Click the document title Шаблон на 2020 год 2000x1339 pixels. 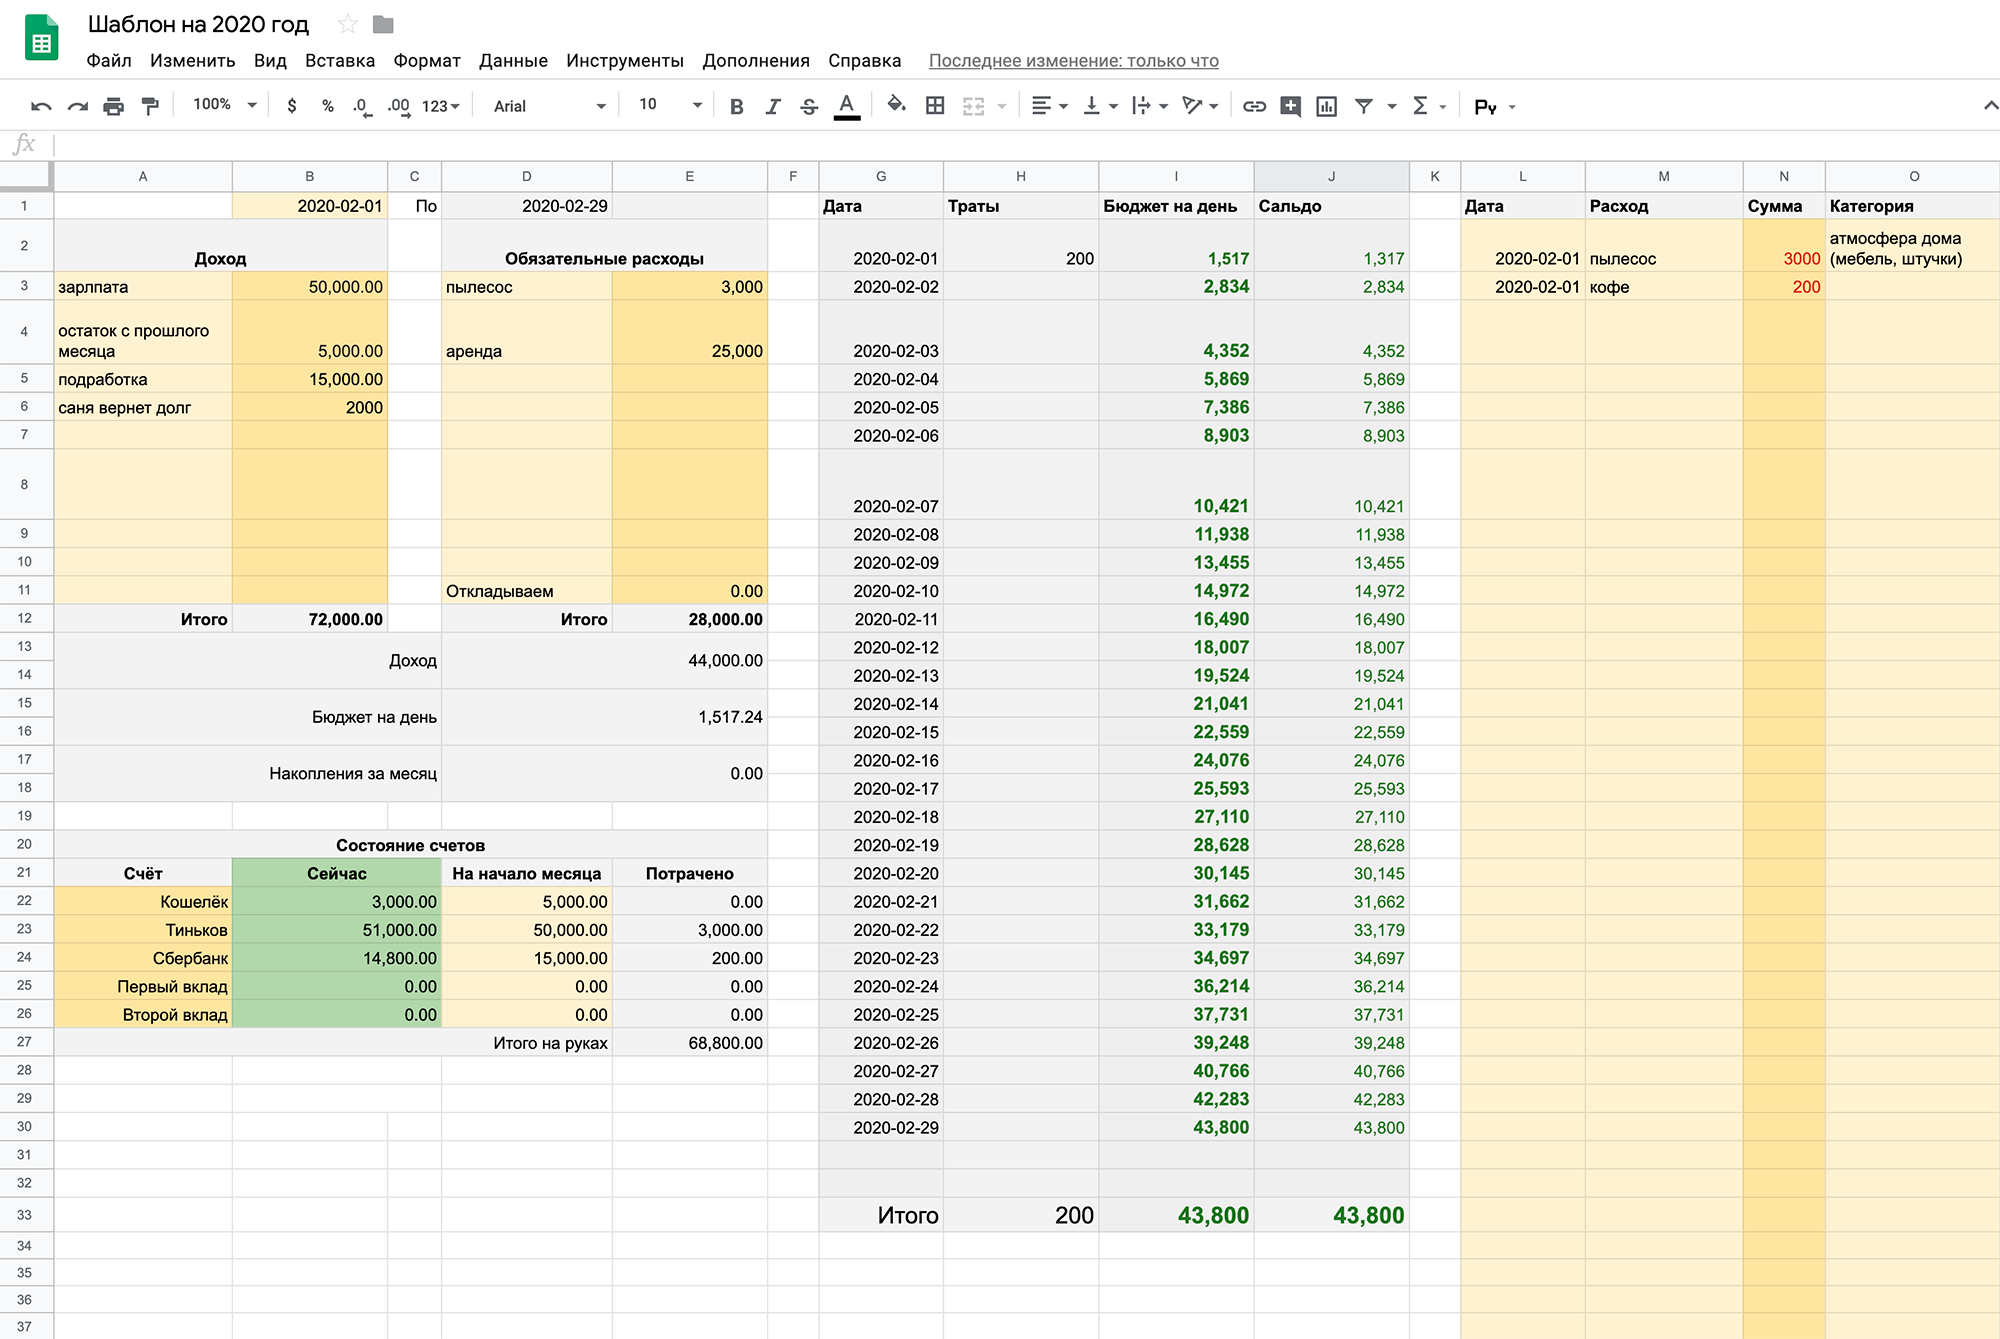[x=198, y=24]
